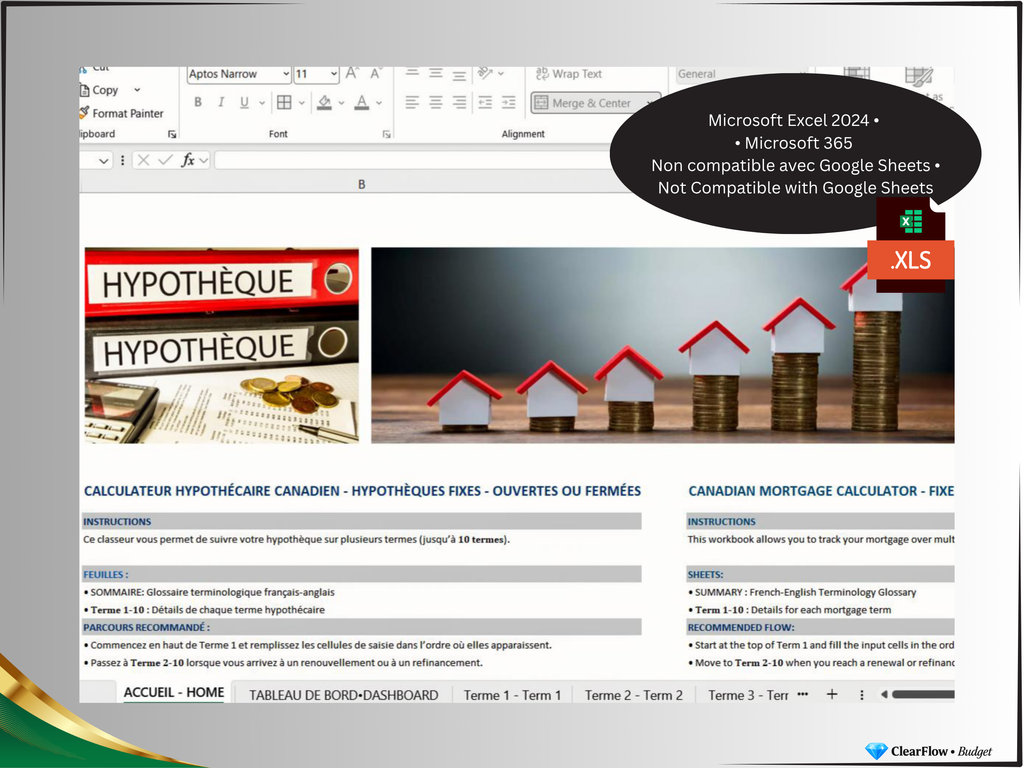Expand the Underline style dropdown arrow
The width and height of the screenshot is (1024, 768).
[262, 103]
